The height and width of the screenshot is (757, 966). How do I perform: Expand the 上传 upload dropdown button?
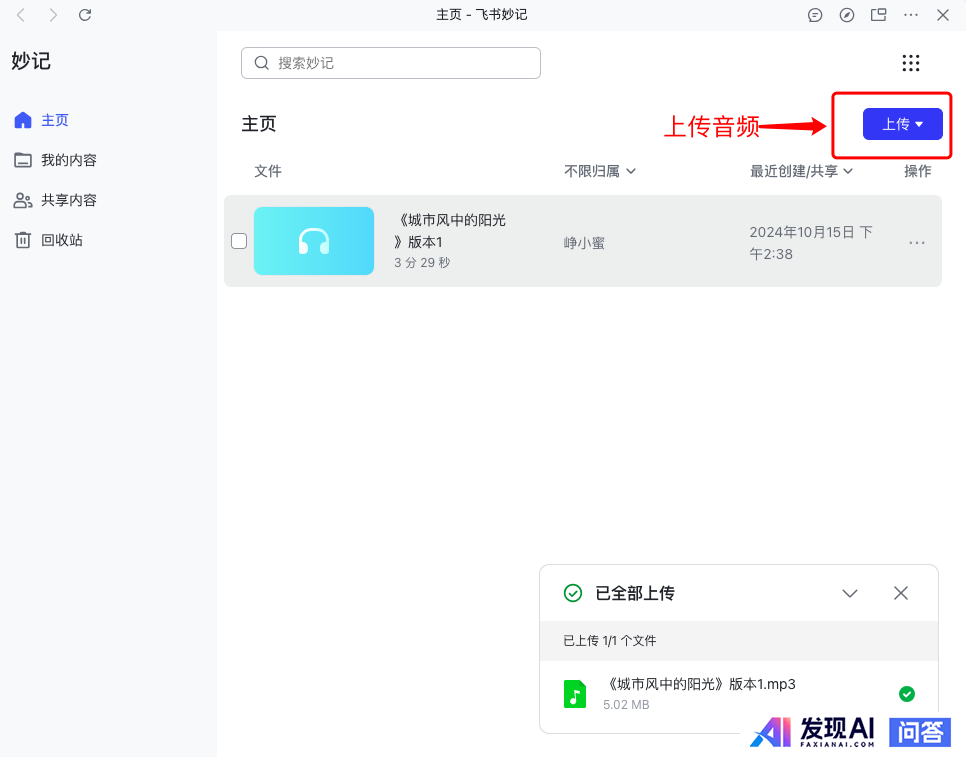902,124
